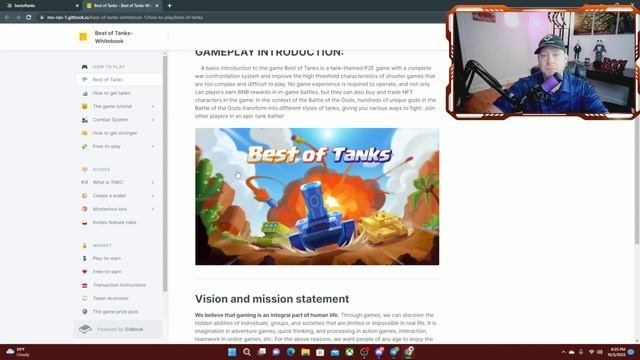Viewport: 640px width, 360px height.
Task: Click the cat face icon beside The game tutorial
Action: (x=84, y=107)
